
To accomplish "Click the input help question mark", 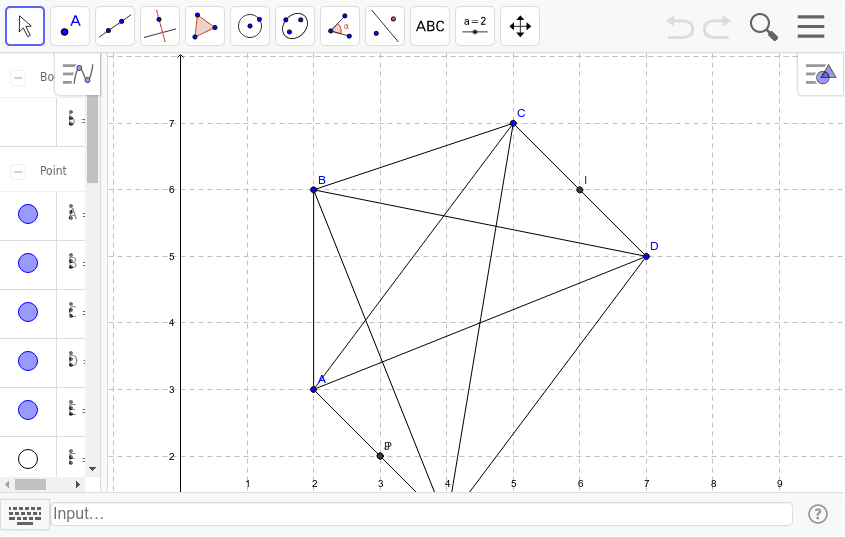I will (818, 514).
